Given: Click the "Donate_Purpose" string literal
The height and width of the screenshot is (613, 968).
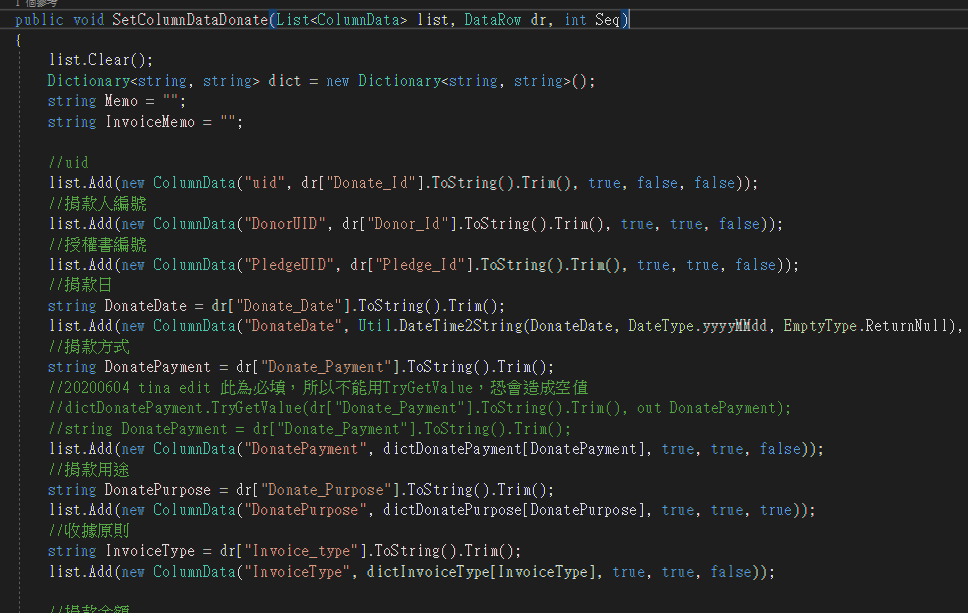Looking at the screenshot, I should 323,490.
